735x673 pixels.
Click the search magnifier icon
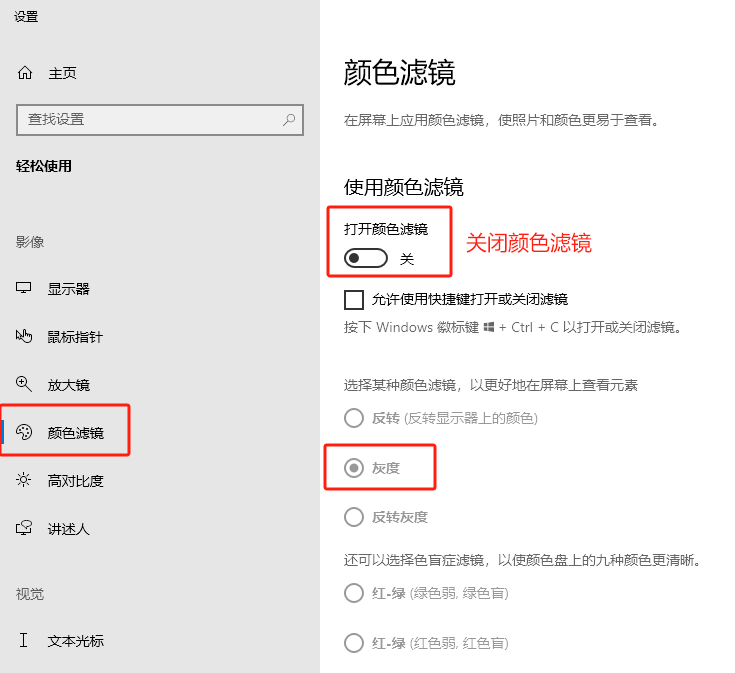pyautogui.click(x=289, y=120)
